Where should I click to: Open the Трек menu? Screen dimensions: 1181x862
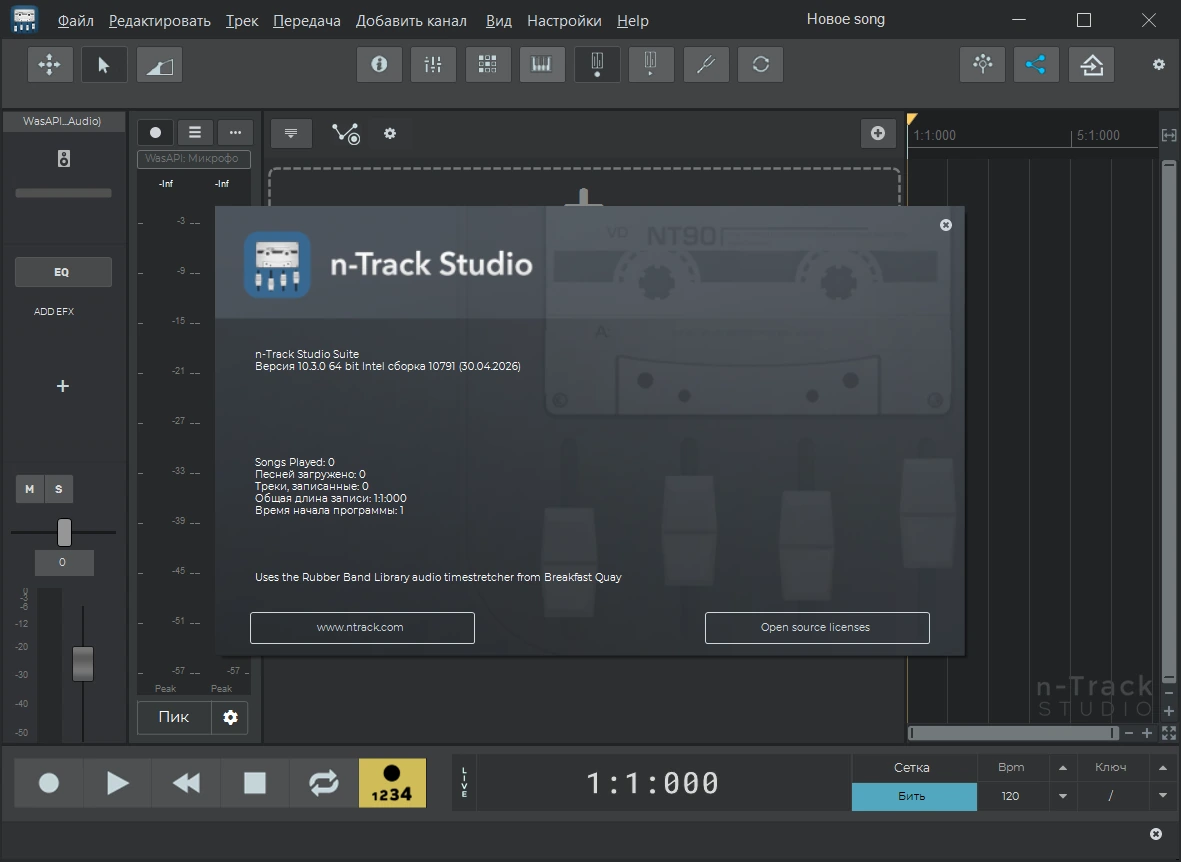click(242, 21)
